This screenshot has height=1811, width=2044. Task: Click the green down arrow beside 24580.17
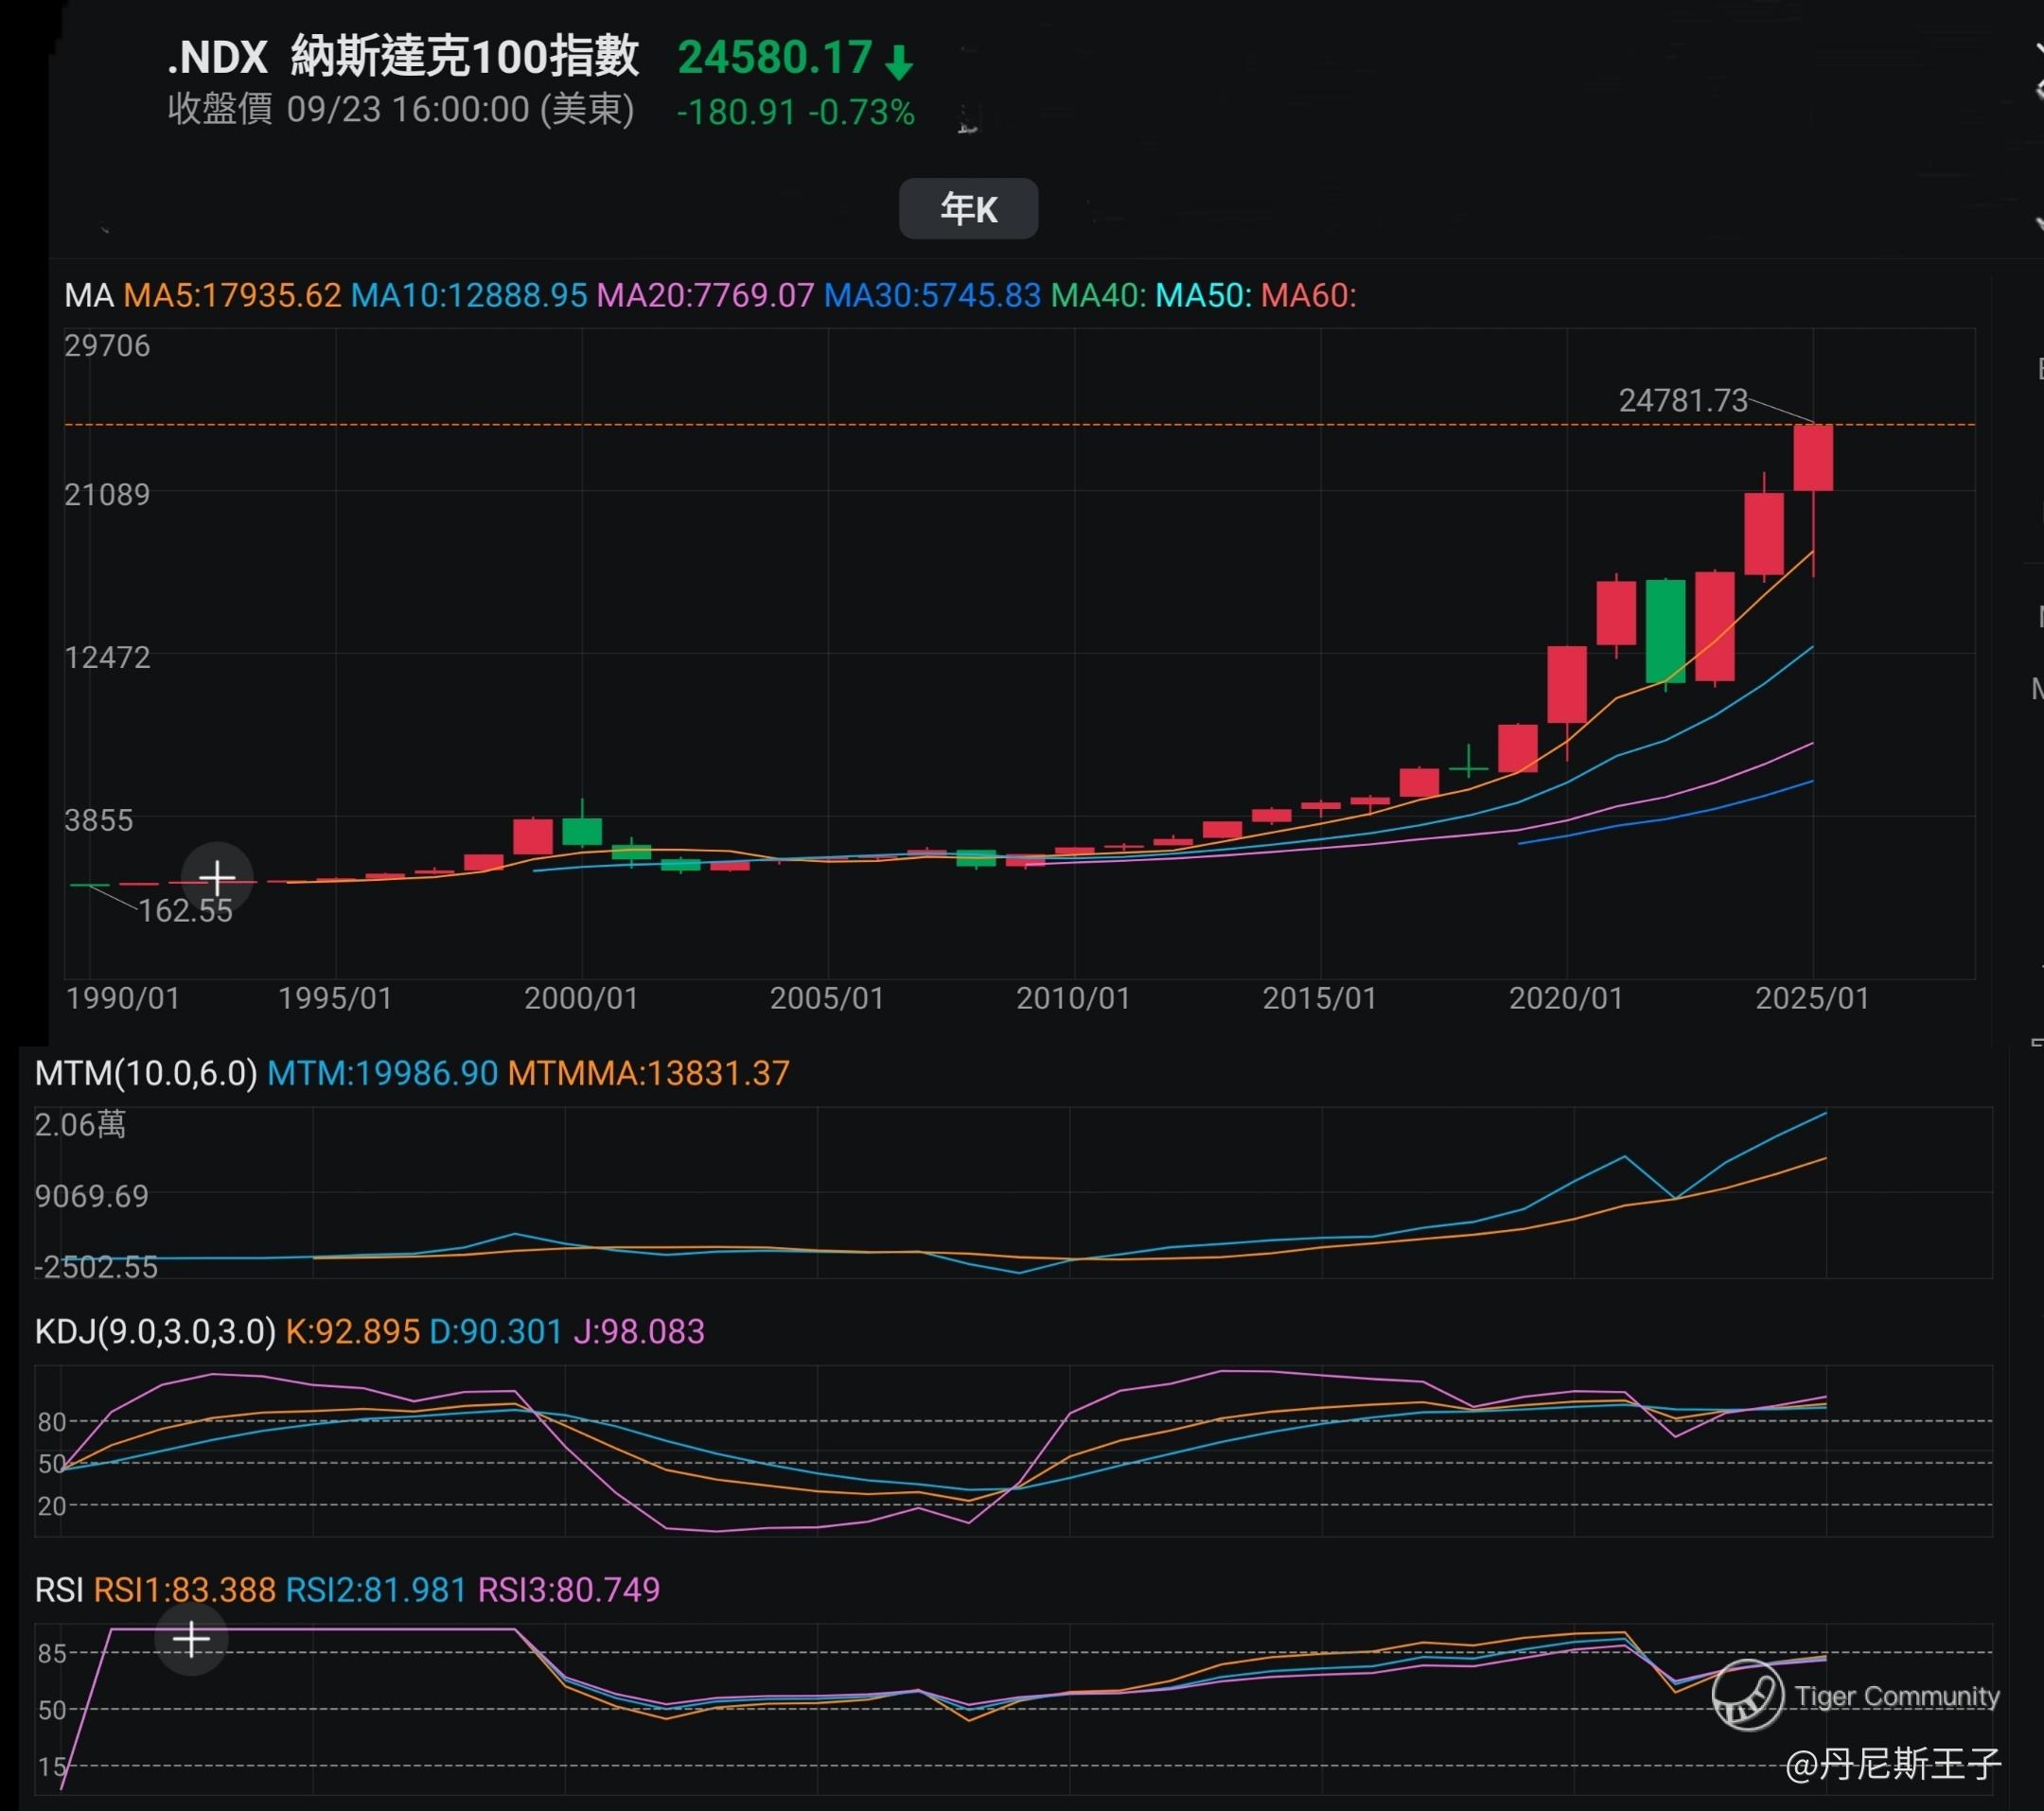coord(899,61)
